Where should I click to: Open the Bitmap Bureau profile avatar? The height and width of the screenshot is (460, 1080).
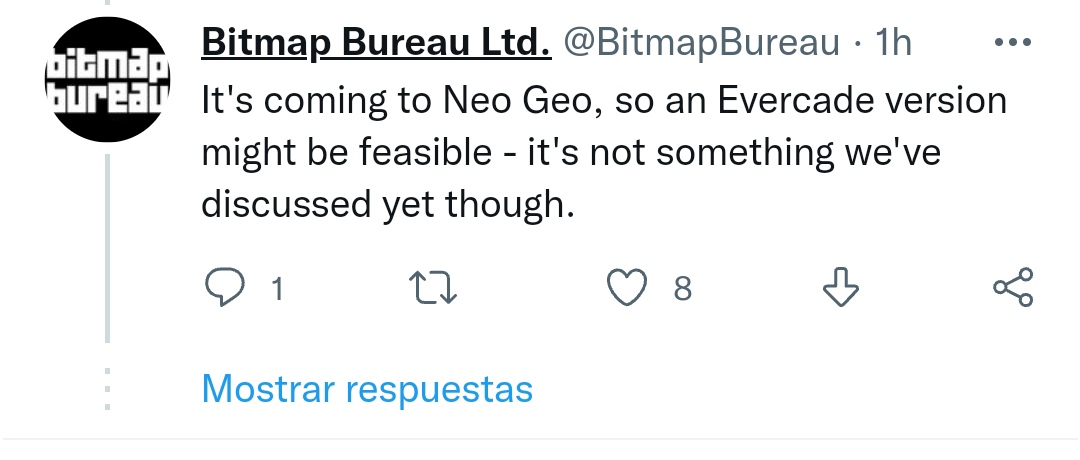(x=108, y=80)
